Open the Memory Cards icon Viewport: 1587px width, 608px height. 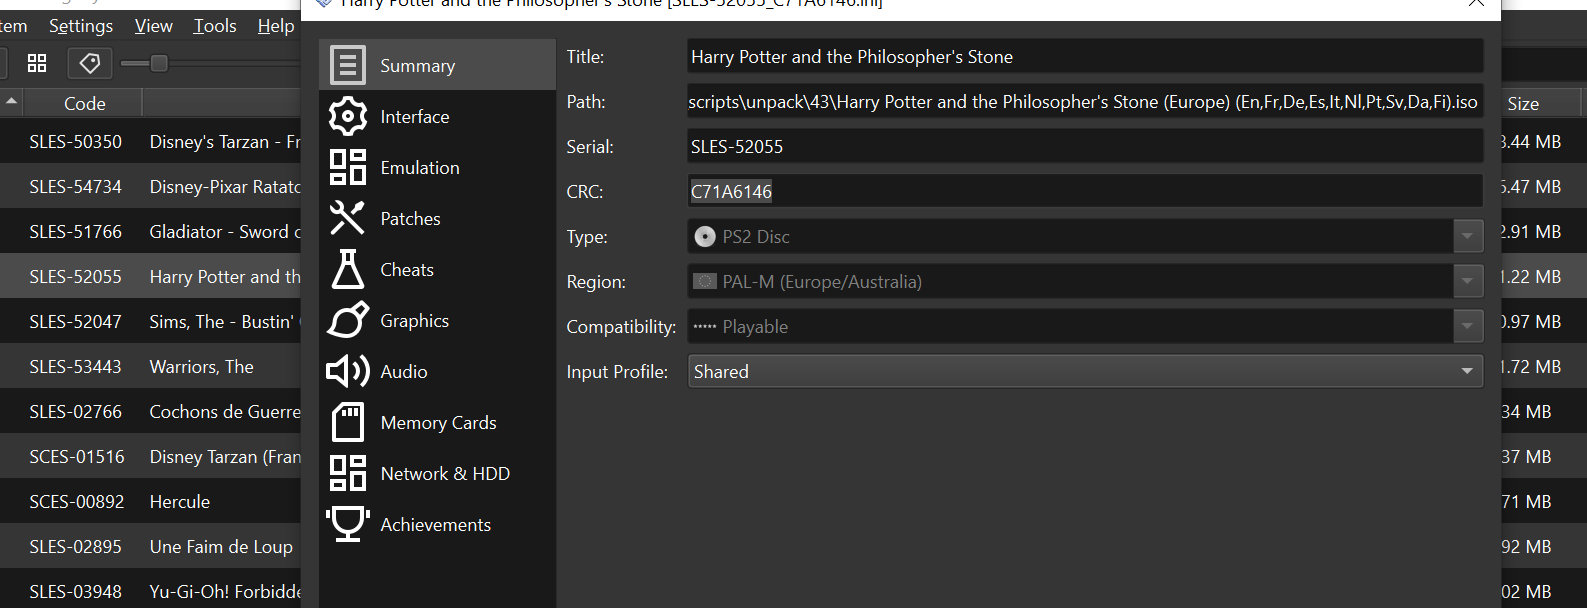tap(348, 423)
